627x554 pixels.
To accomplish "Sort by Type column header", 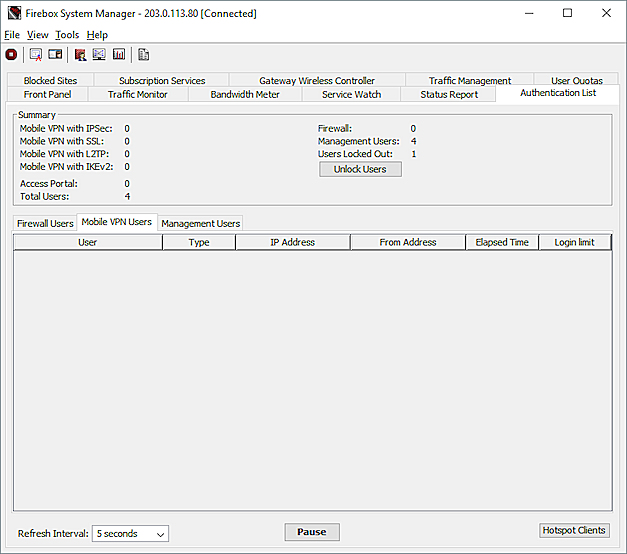I will click(199, 242).
